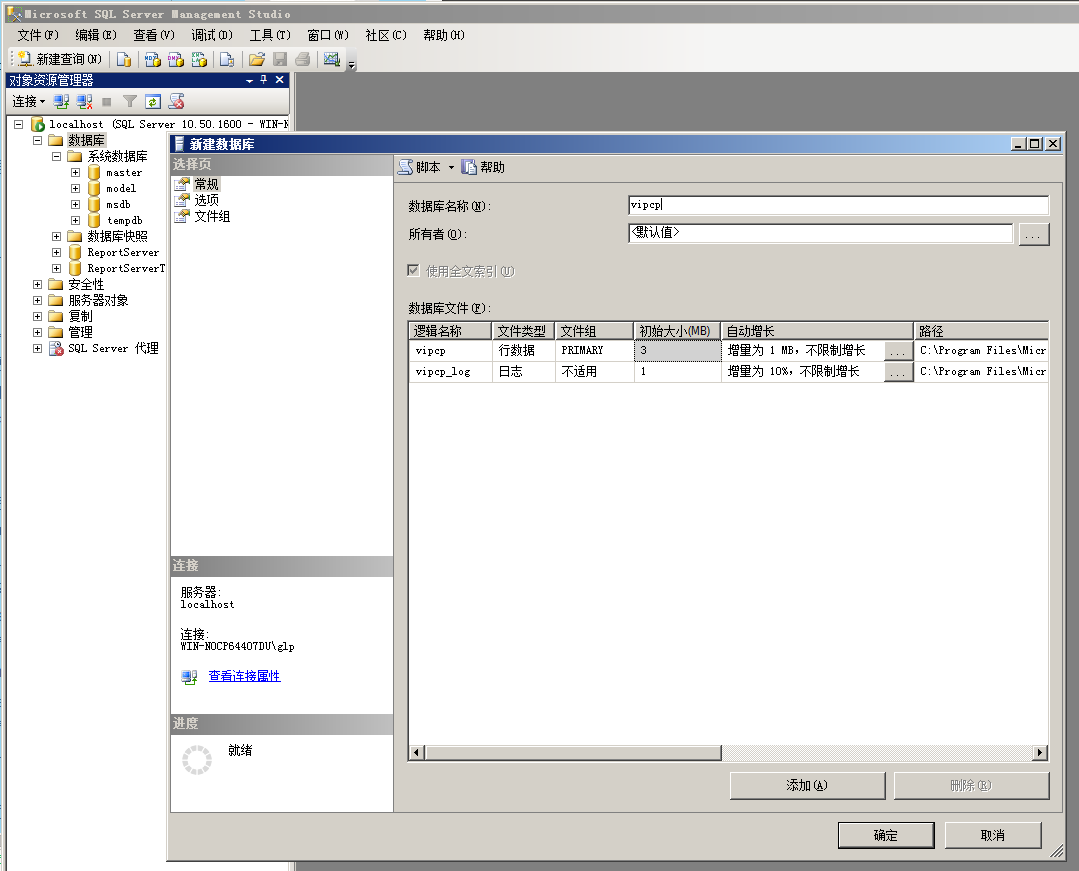Viewport: 1079px width, 871px height.
Task: Select the ReportServerT database item
Action: point(125,268)
